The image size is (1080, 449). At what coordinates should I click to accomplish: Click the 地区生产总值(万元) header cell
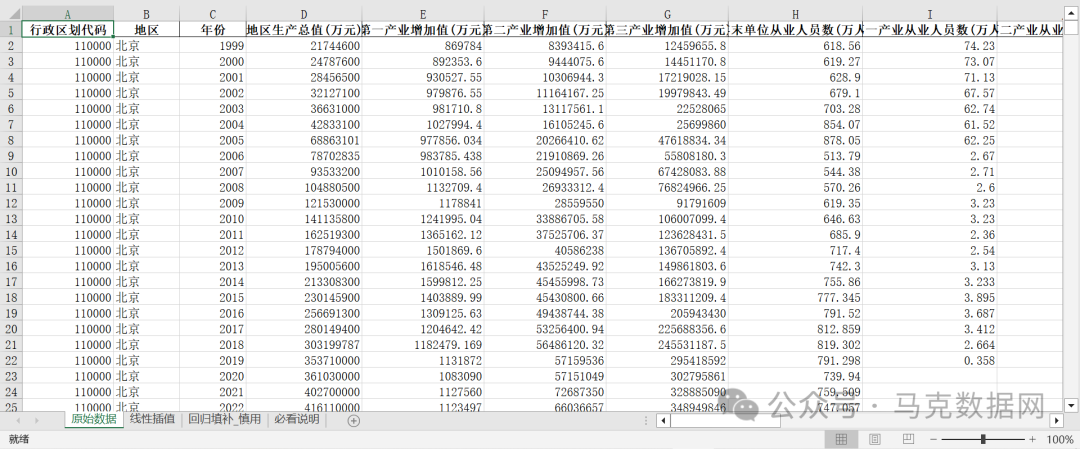[x=304, y=29]
